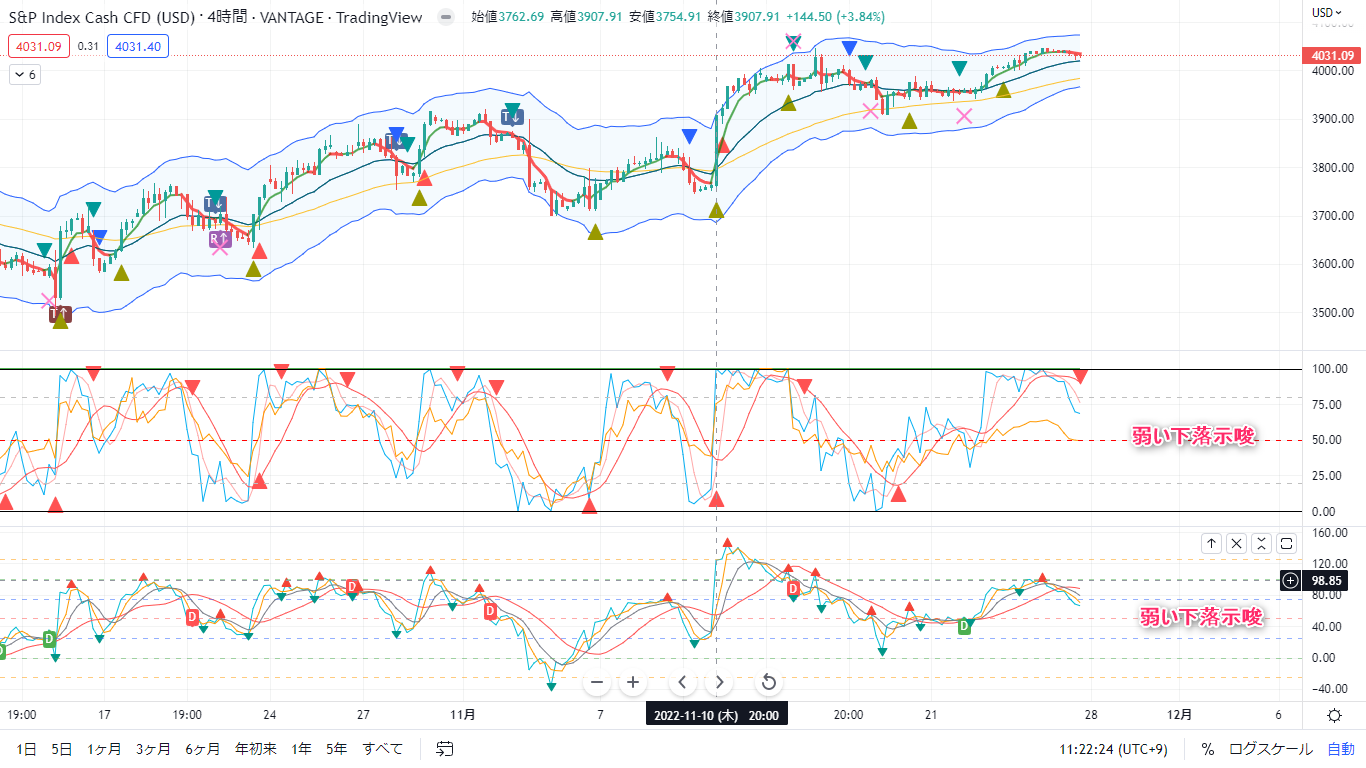Select the すべて time range

coord(383,748)
